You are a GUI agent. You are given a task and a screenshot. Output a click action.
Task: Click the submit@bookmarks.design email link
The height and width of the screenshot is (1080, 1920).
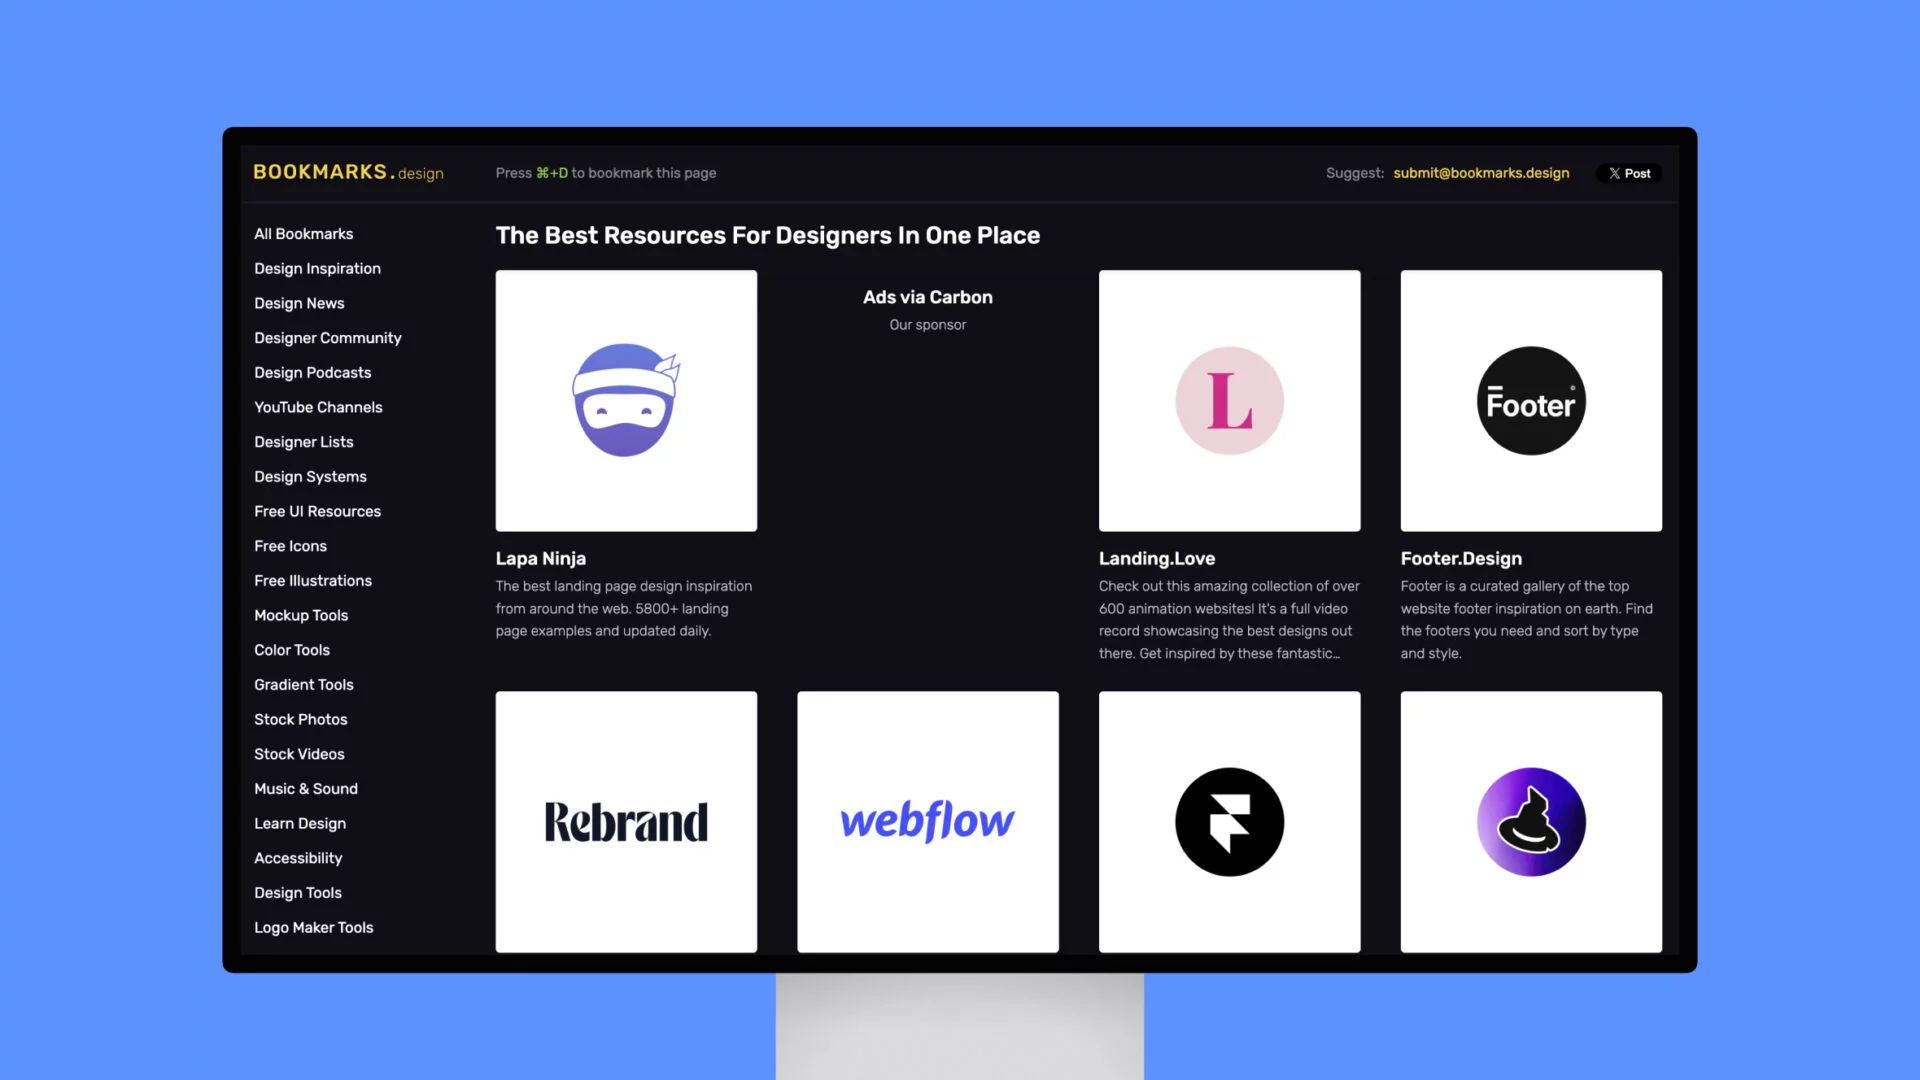tap(1481, 173)
